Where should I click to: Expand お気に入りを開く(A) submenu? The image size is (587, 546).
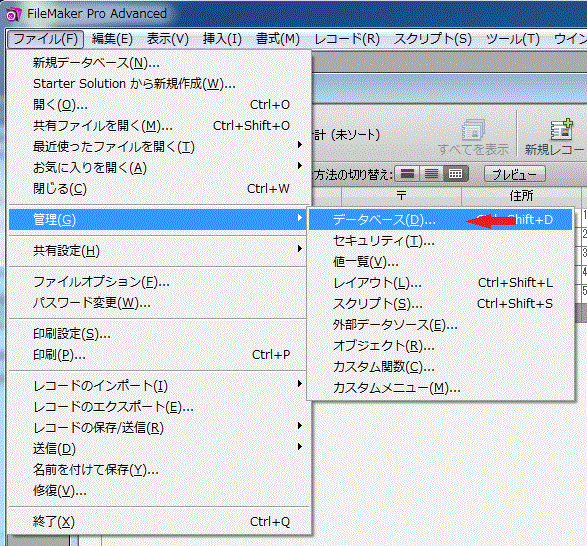coord(160,168)
